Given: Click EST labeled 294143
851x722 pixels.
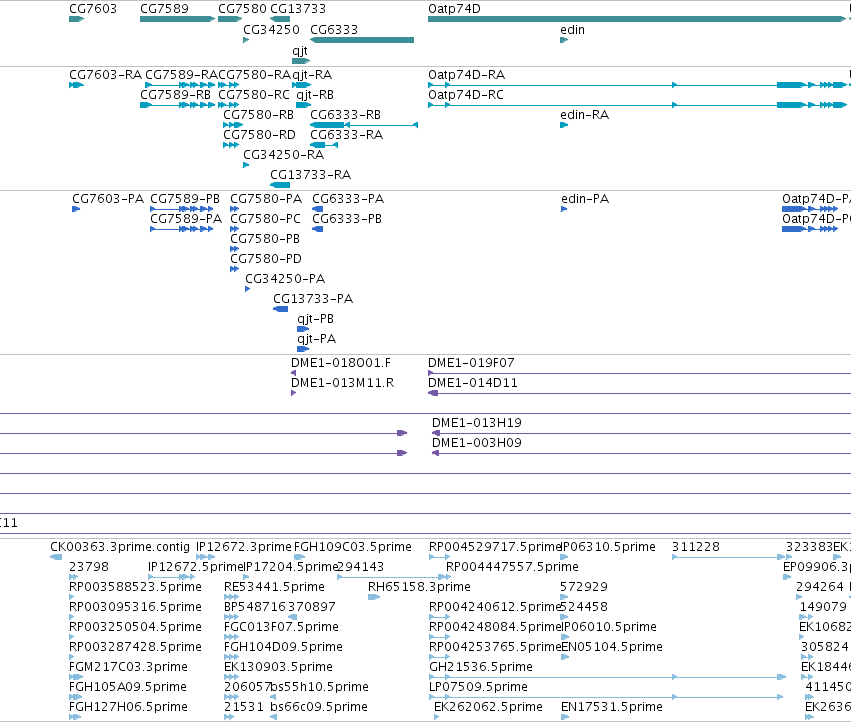Looking at the screenshot, I should [x=360, y=567].
